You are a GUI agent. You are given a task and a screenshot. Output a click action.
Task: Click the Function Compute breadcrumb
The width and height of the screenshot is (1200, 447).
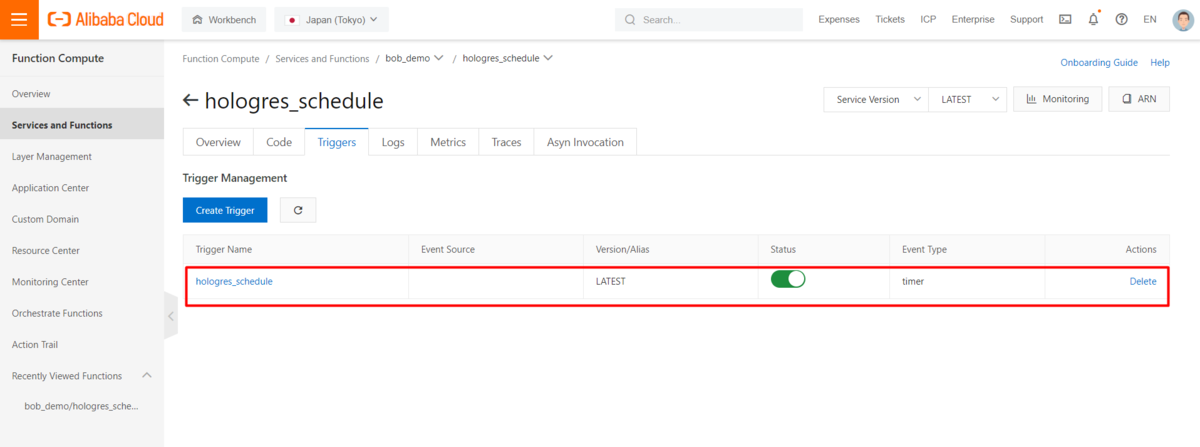[221, 59]
